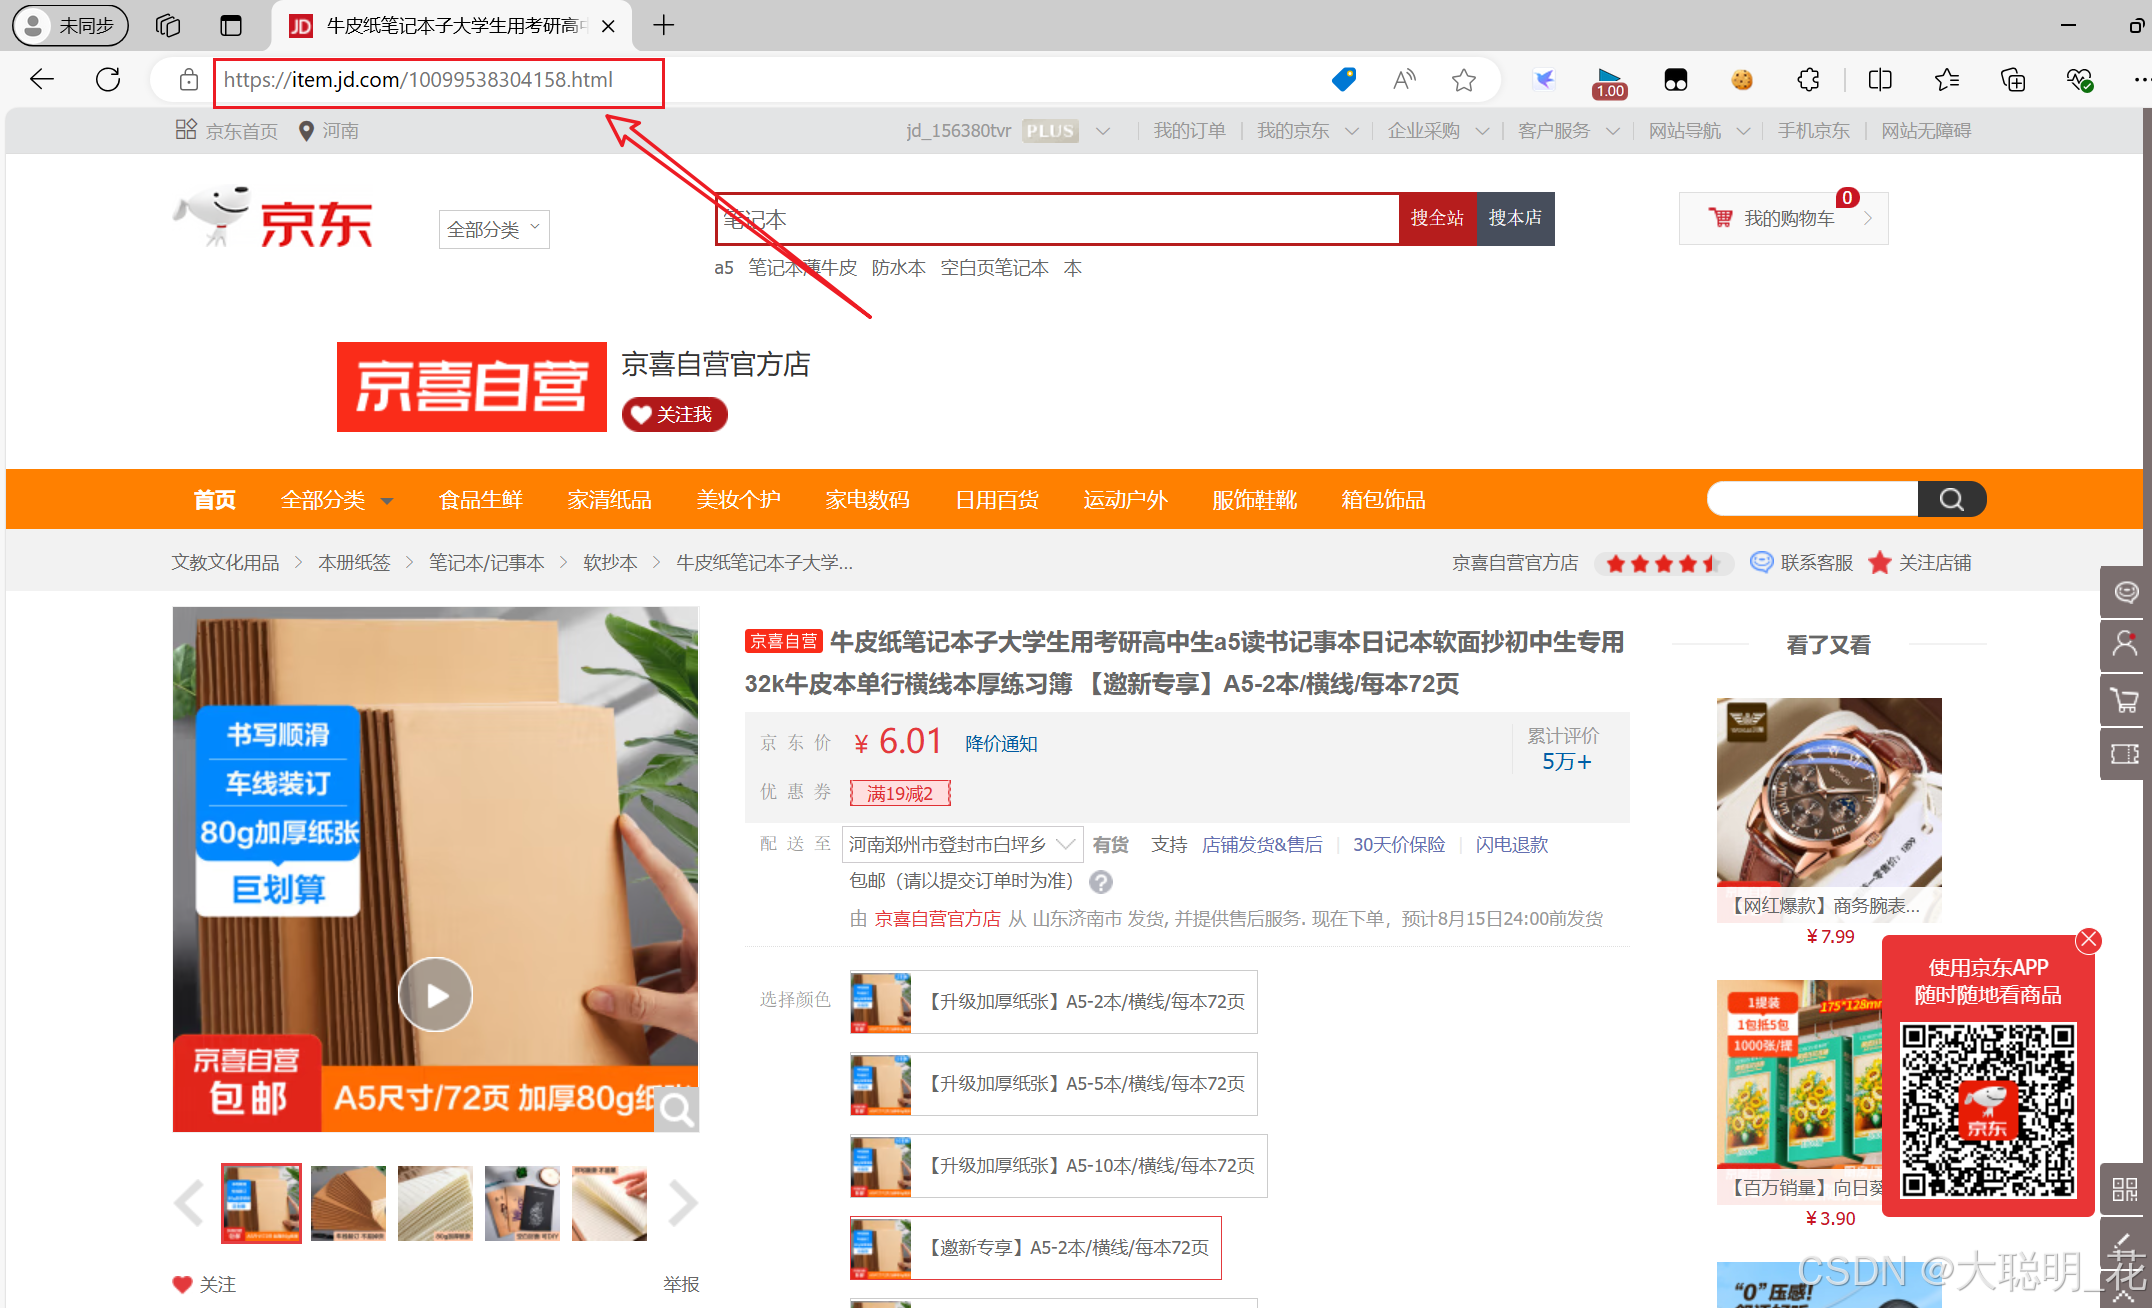This screenshot has height=1308, width=2152.
Task: Click next arrow in thumbnail carousel
Action: (x=682, y=1203)
